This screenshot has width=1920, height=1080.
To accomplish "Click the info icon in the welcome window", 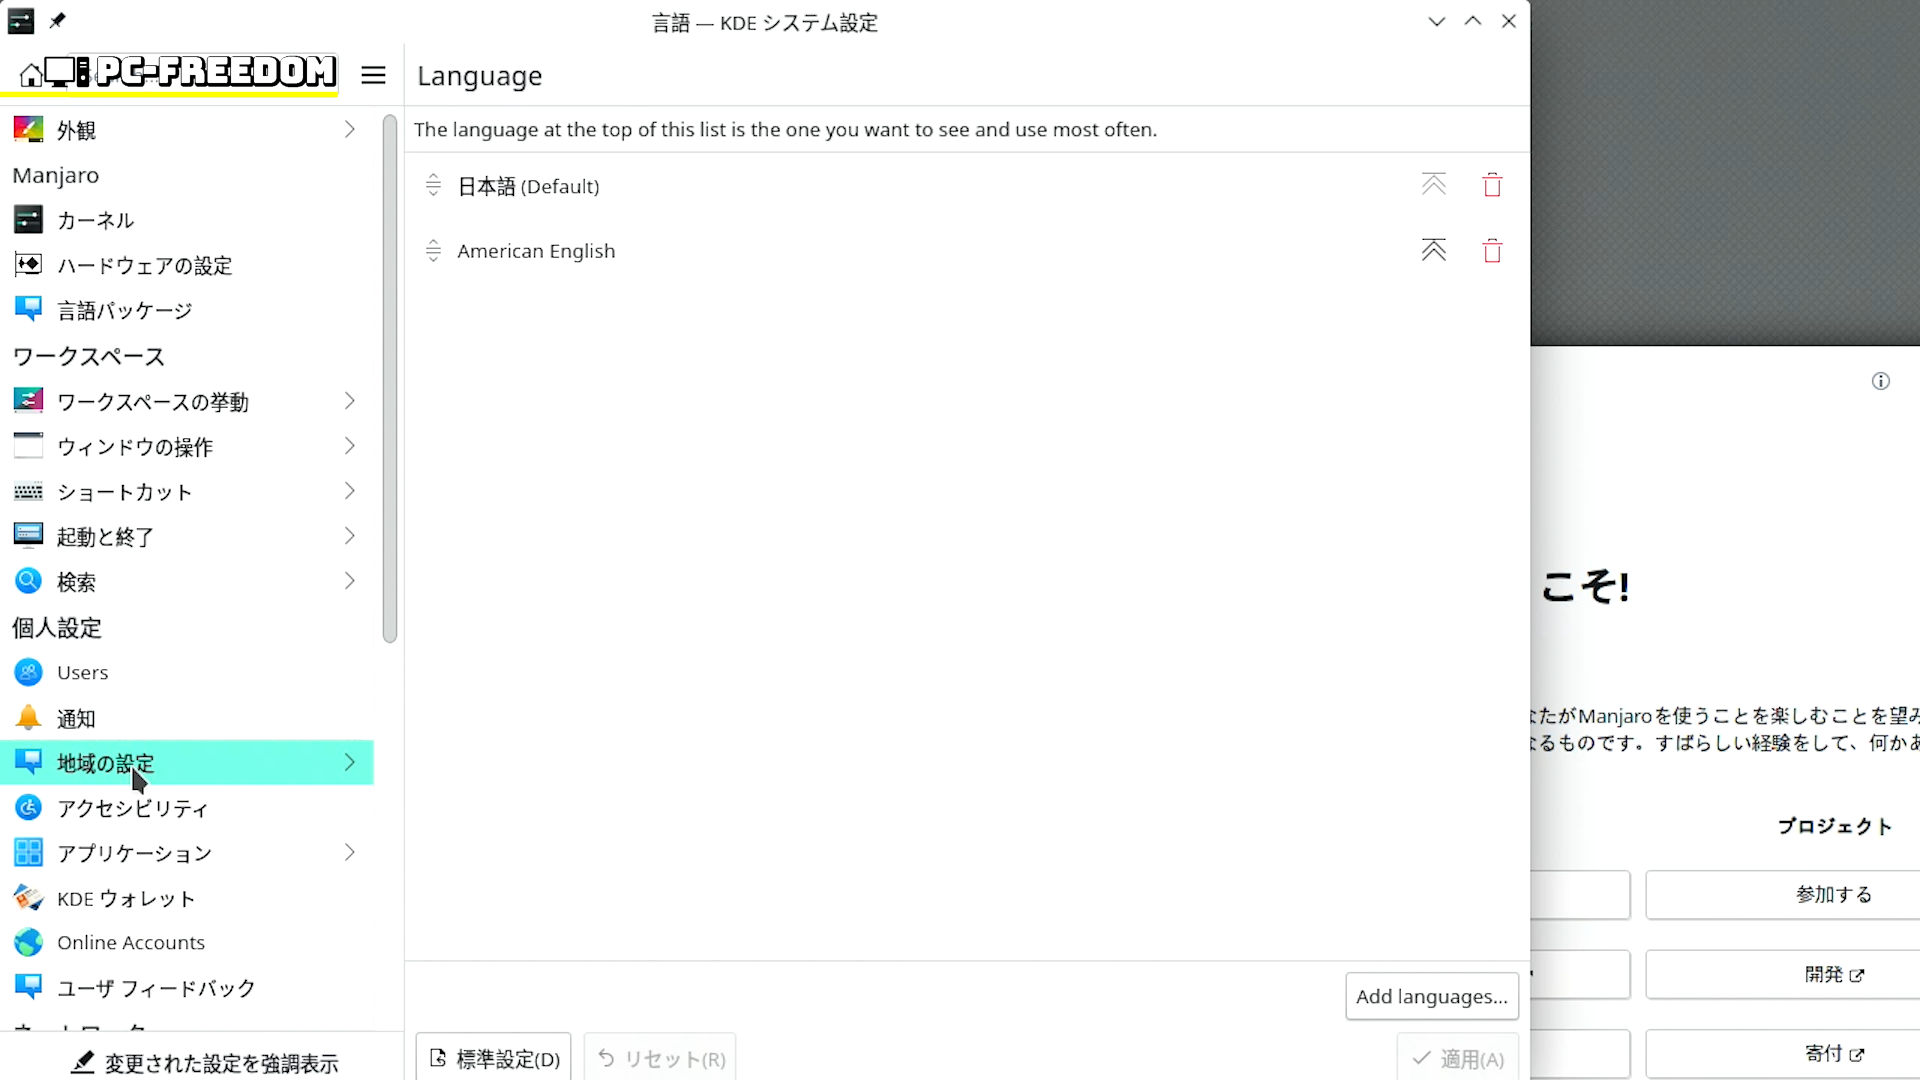I will point(1880,381).
